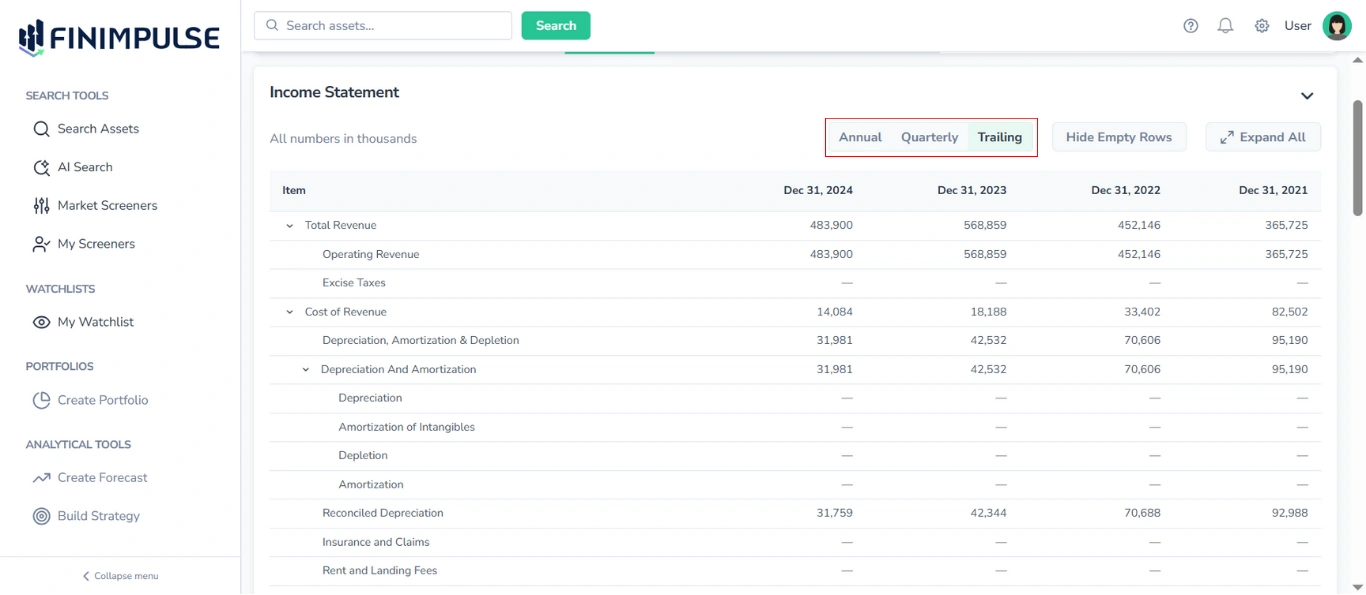Select the Create Forecast trend icon
Image resolution: width=1366 pixels, height=595 pixels.
click(x=40, y=477)
